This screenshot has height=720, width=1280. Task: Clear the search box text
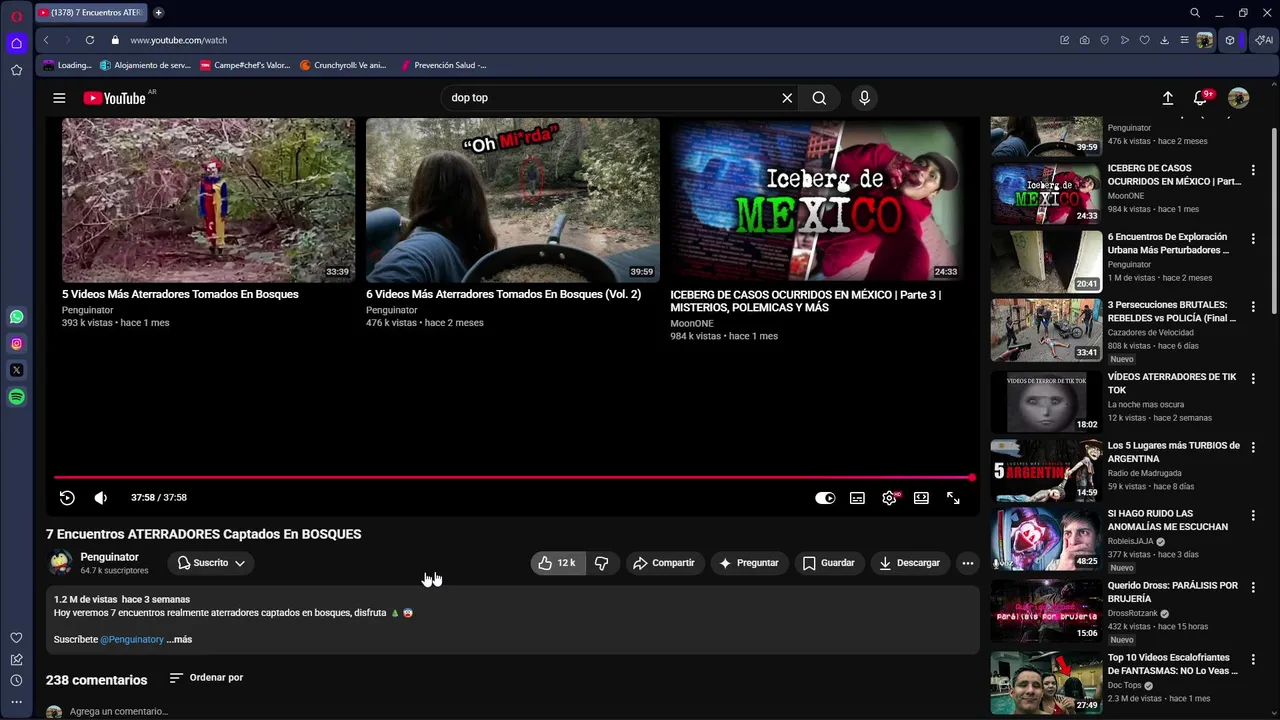point(787,98)
